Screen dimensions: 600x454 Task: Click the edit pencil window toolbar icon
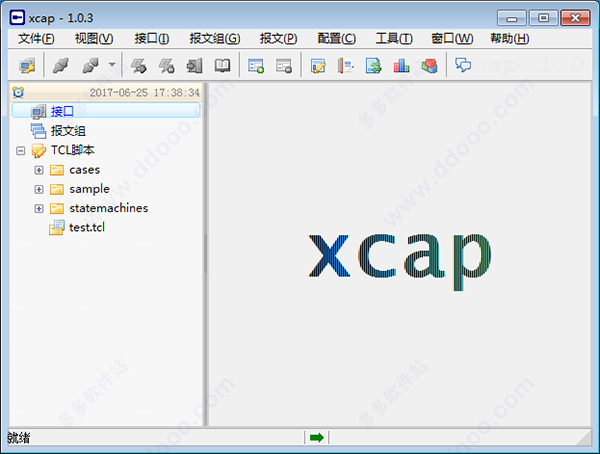(x=318, y=65)
